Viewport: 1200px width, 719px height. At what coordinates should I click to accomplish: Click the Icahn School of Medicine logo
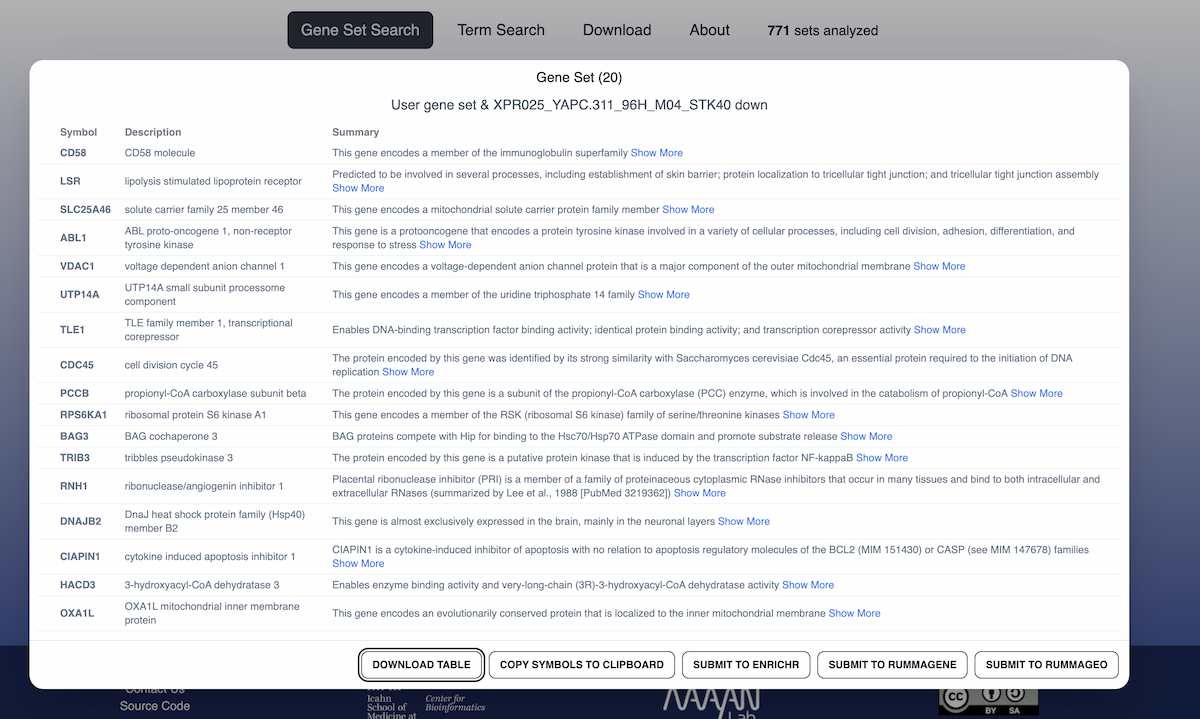(x=392, y=703)
